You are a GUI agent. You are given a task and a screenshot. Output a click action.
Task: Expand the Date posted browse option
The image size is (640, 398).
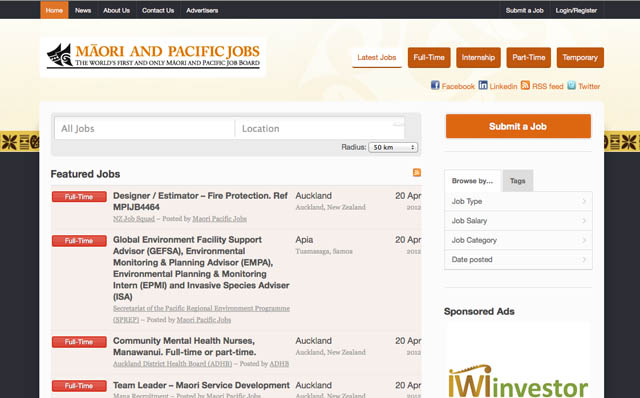point(518,260)
